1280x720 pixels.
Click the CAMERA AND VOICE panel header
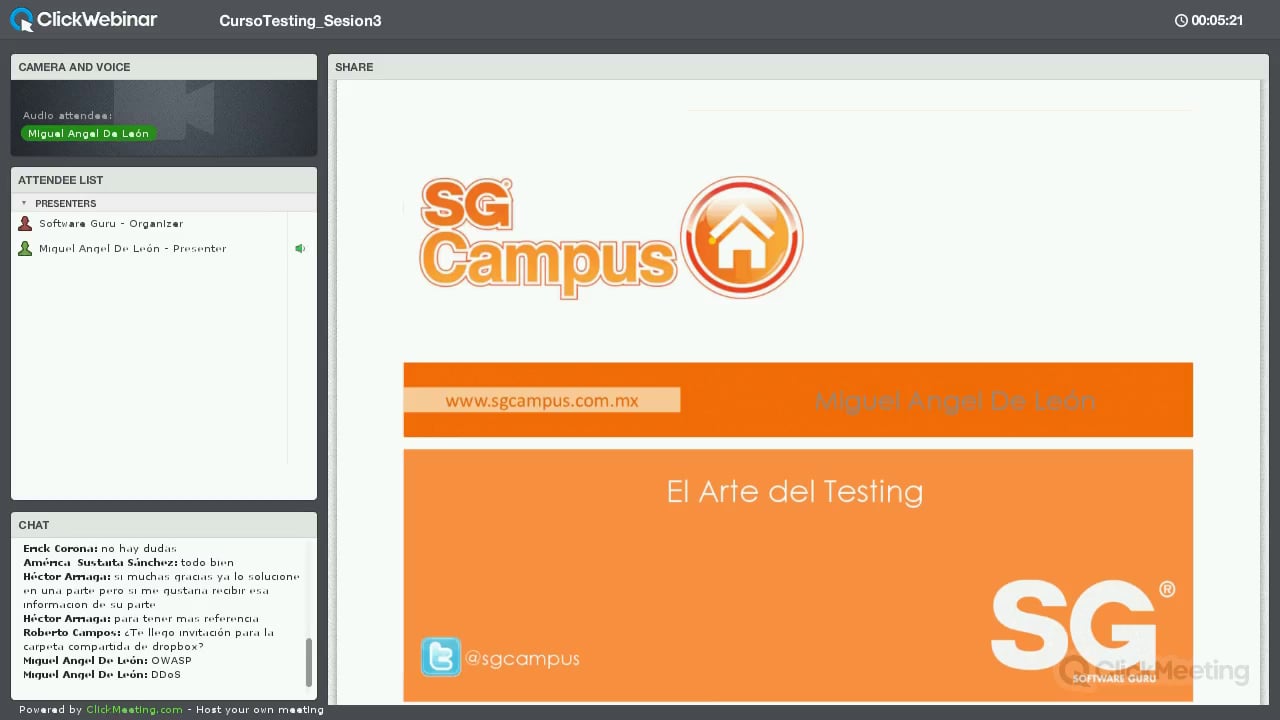coord(164,67)
